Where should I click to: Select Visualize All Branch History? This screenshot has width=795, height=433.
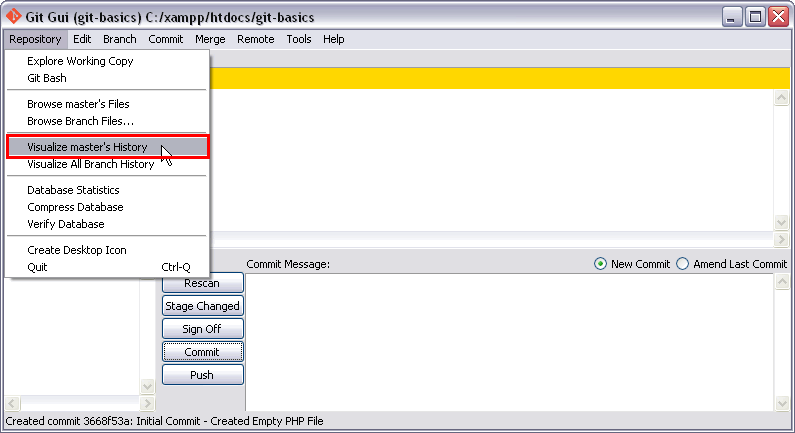click(x=90, y=164)
